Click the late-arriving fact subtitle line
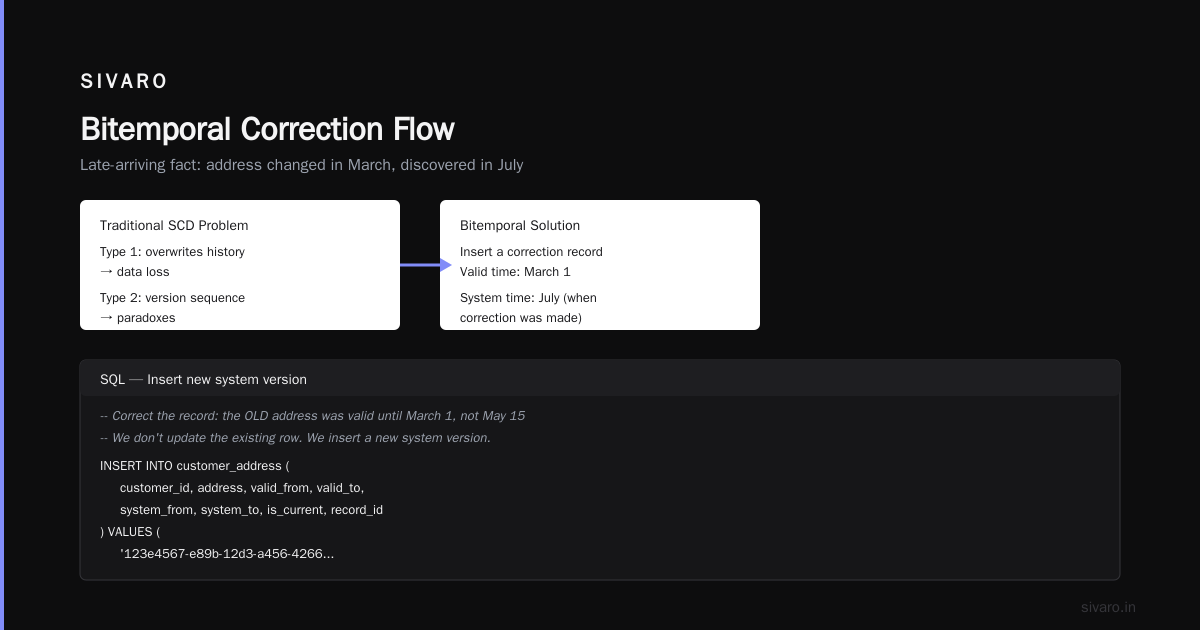1200x630 pixels. coord(301,165)
